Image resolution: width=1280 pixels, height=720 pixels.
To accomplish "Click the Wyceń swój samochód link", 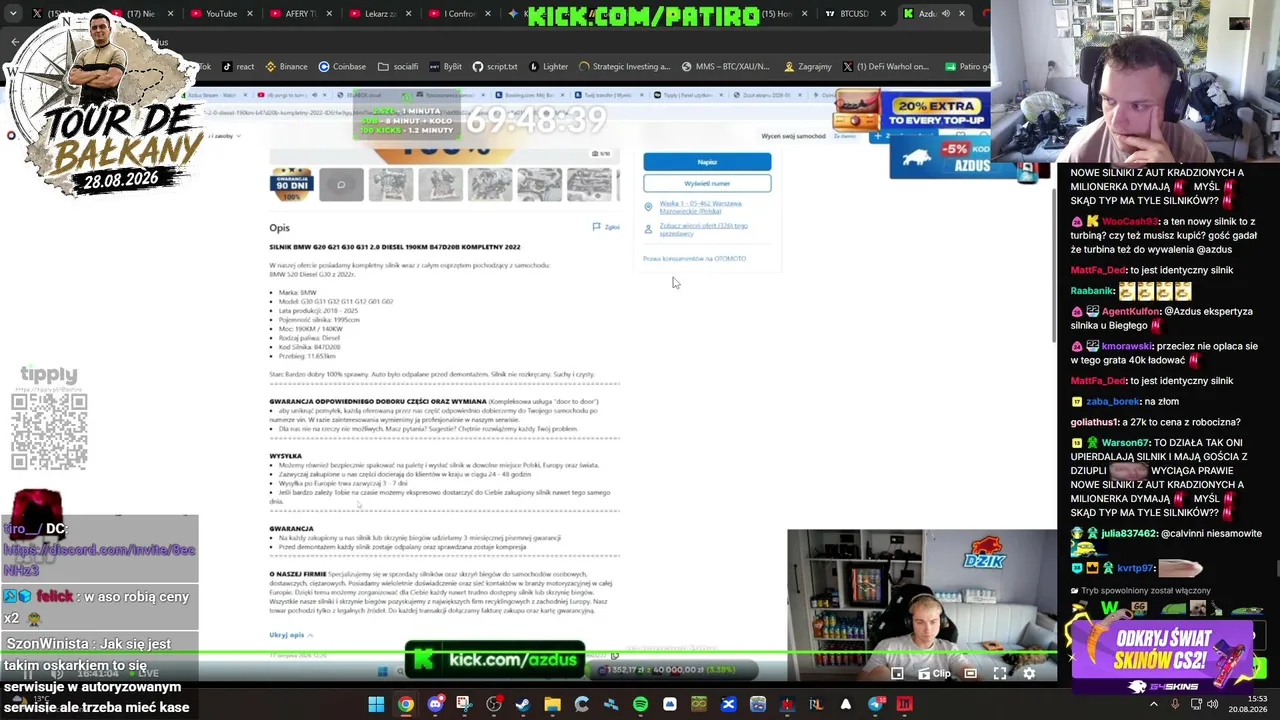I will point(793,136).
